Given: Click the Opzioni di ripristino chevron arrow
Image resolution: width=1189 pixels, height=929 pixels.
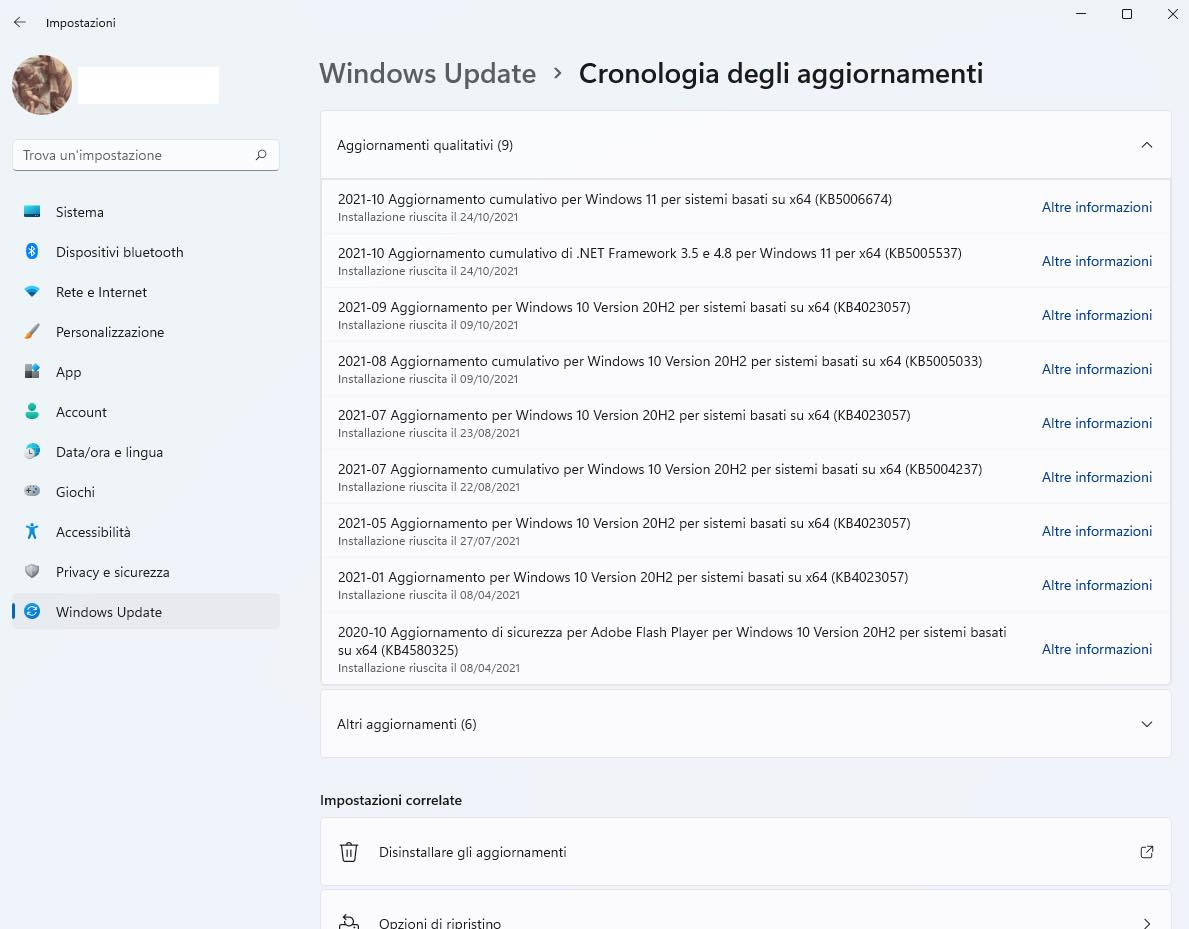Looking at the screenshot, I should click(1147, 923).
